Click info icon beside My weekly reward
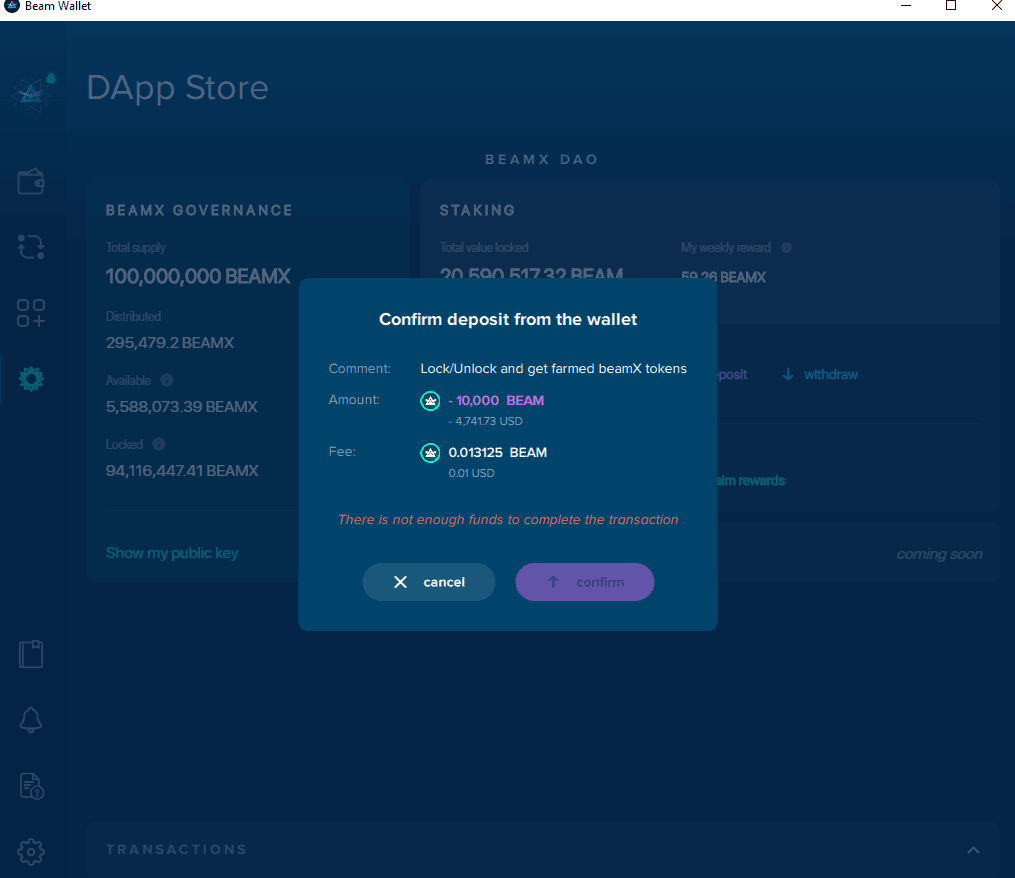Image resolution: width=1015 pixels, height=878 pixels. [x=786, y=247]
